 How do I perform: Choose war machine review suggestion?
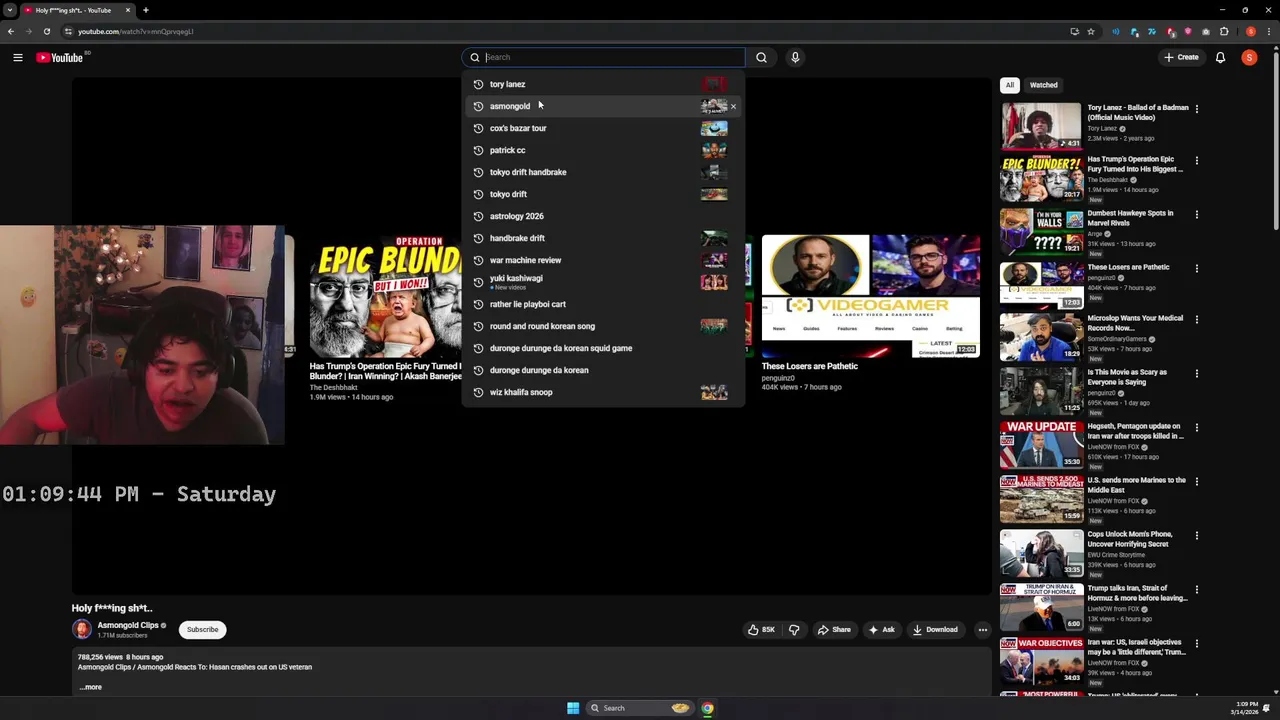click(603, 260)
